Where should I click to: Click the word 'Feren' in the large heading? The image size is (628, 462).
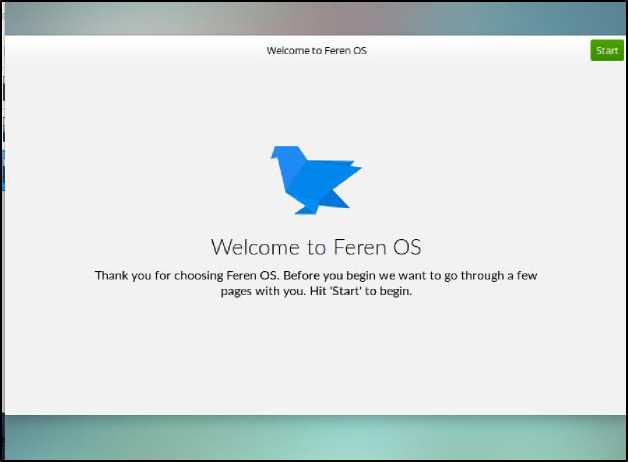(359, 247)
